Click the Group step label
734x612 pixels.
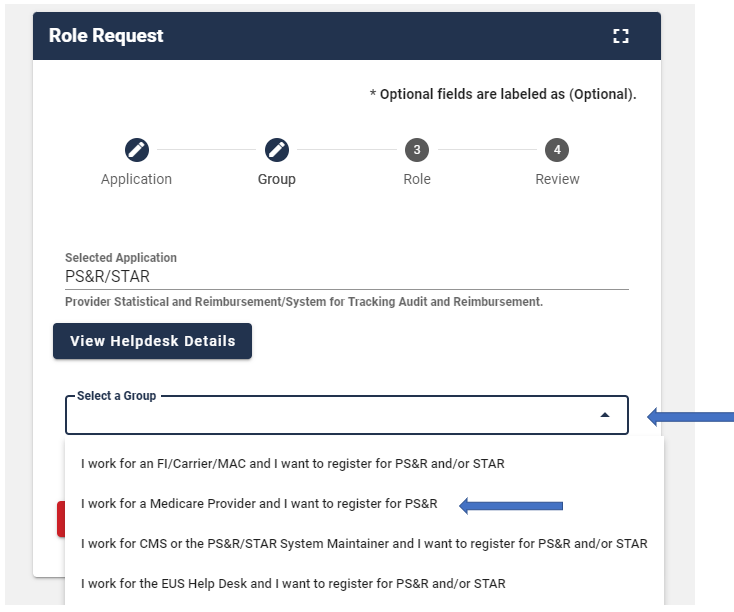pos(277,179)
